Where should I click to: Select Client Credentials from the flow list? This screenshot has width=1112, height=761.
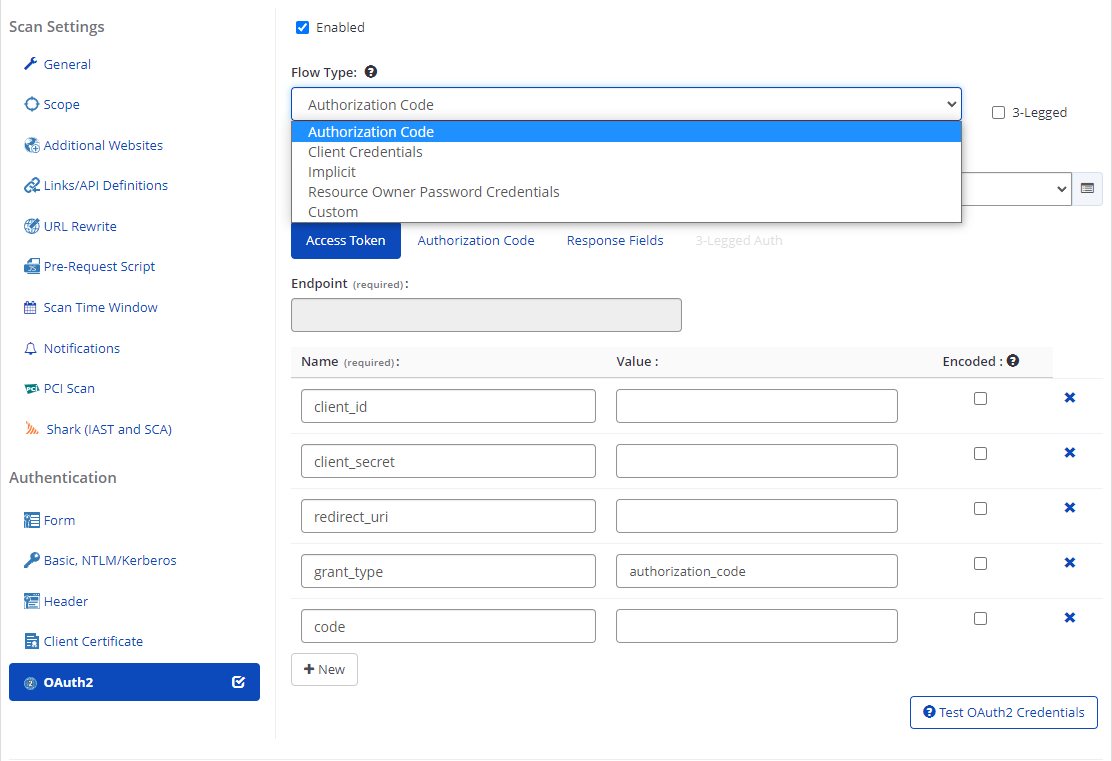(x=364, y=151)
